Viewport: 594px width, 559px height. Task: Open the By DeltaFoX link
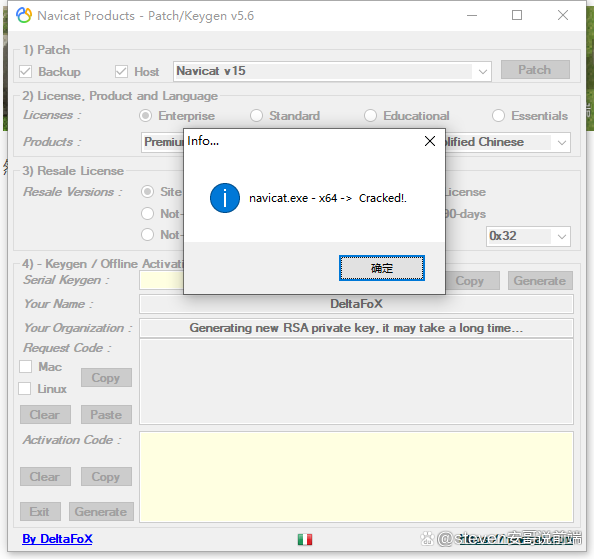(x=57, y=539)
